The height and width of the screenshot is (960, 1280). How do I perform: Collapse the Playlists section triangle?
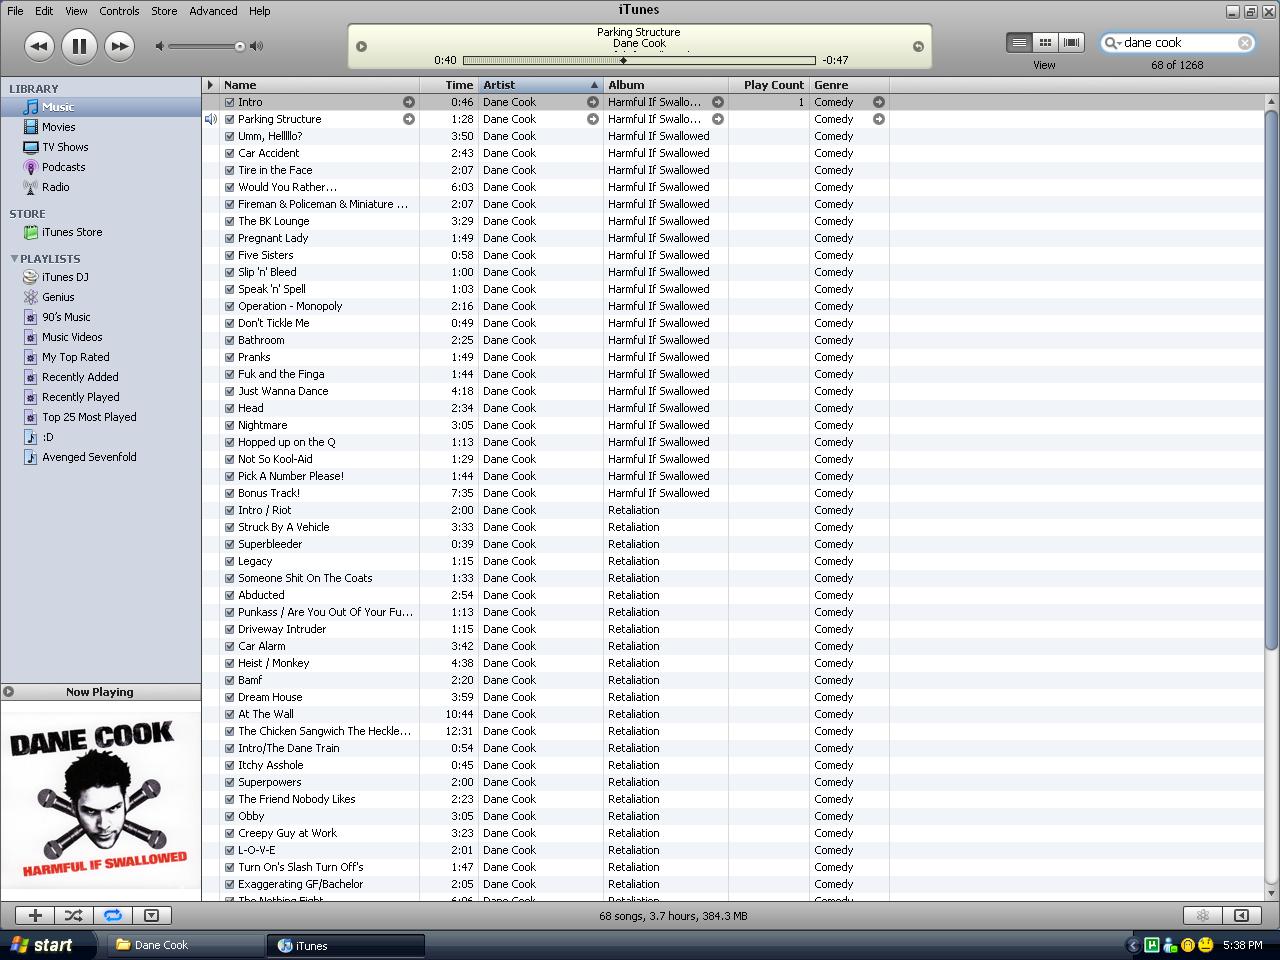(14, 258)
